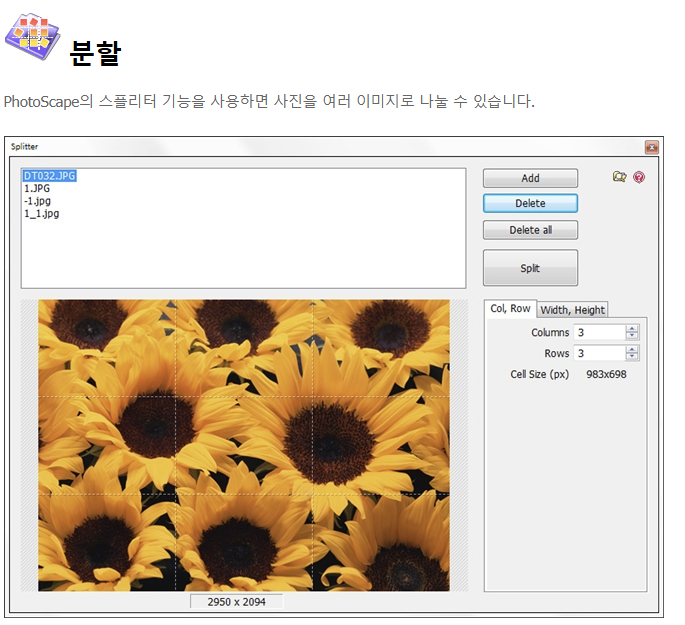Click the Cell Size value 983x698
Image resolution: width=685 pixels, height=625 pixels.
point(606,374)
